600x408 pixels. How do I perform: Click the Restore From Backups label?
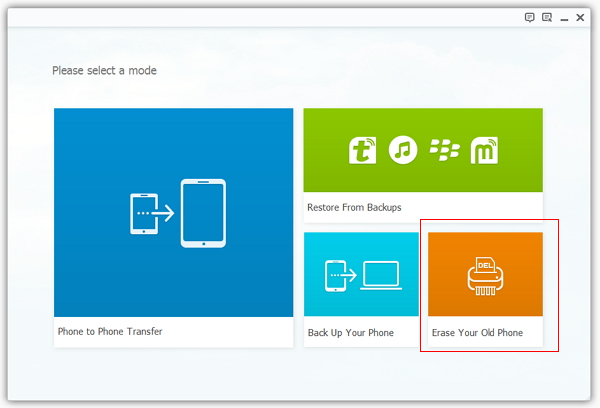point(354,207)
